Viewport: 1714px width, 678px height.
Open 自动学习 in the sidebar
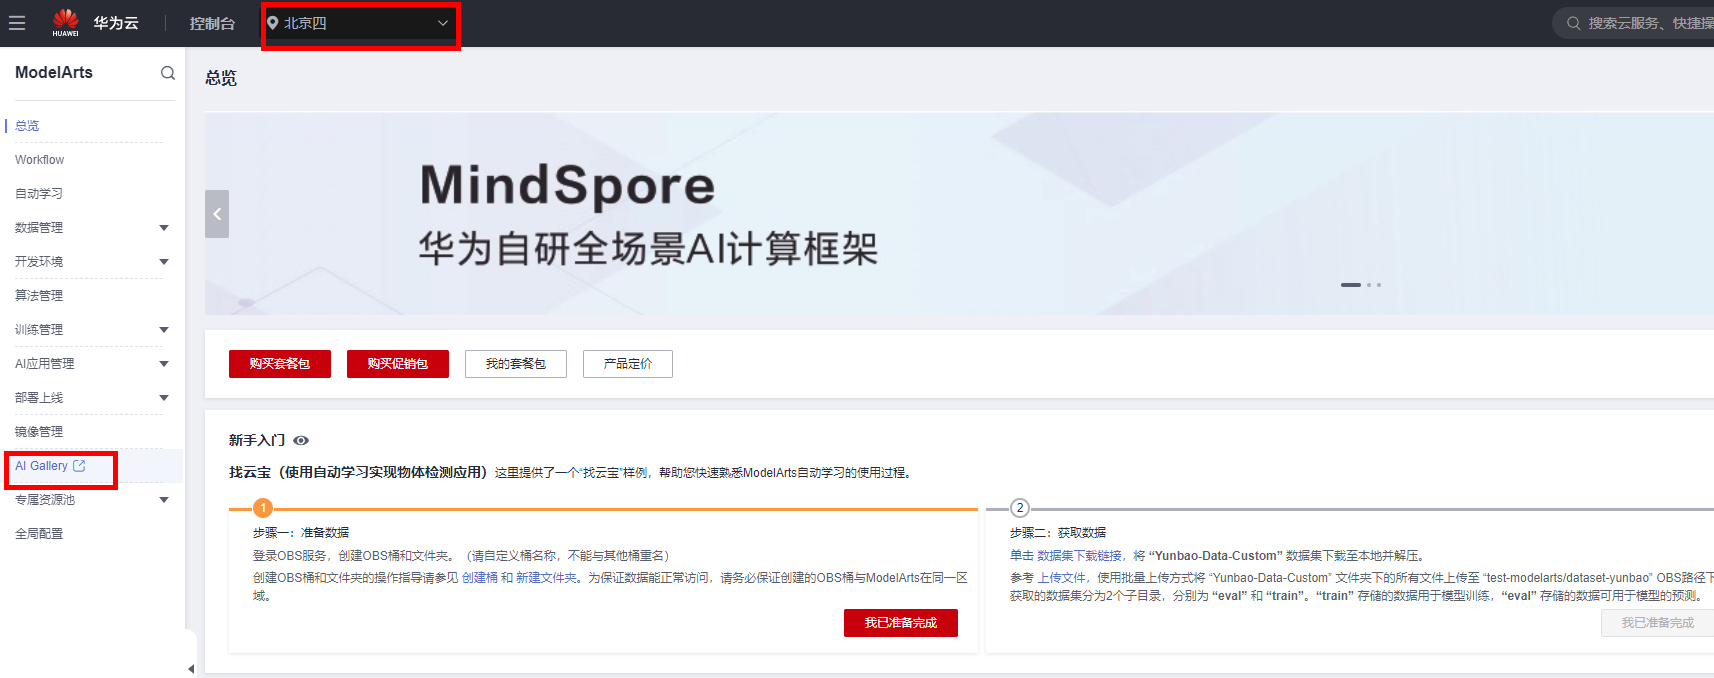point(39,194)
